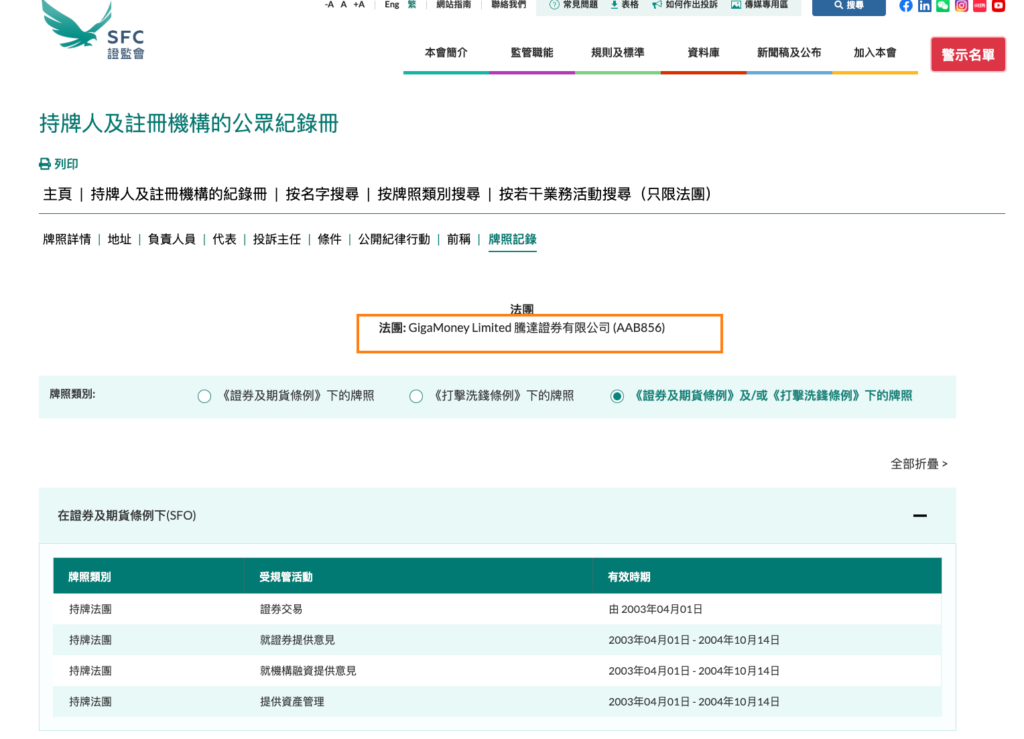Viewport: 1024px width, 739px height.
Task: Switch to 牌照詳情 tab
Action: (x=67, y=240)
